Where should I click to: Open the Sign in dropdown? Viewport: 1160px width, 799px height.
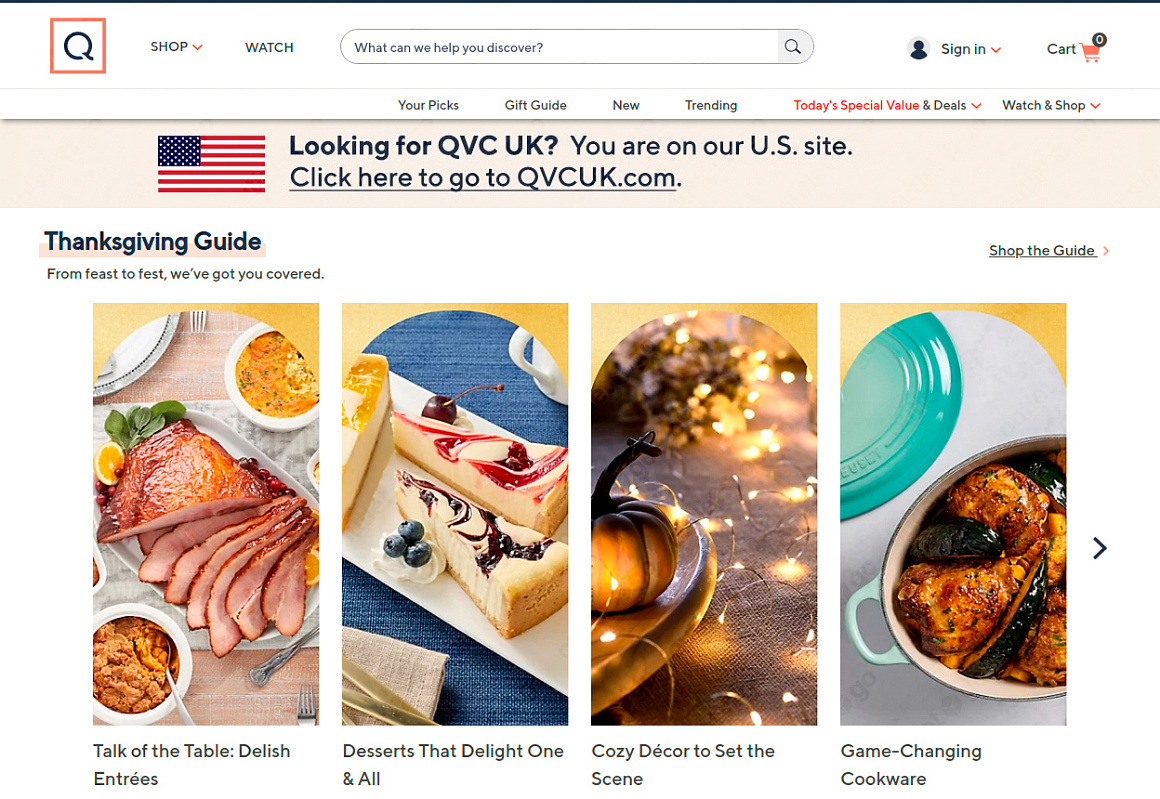[x=970, y=49]
